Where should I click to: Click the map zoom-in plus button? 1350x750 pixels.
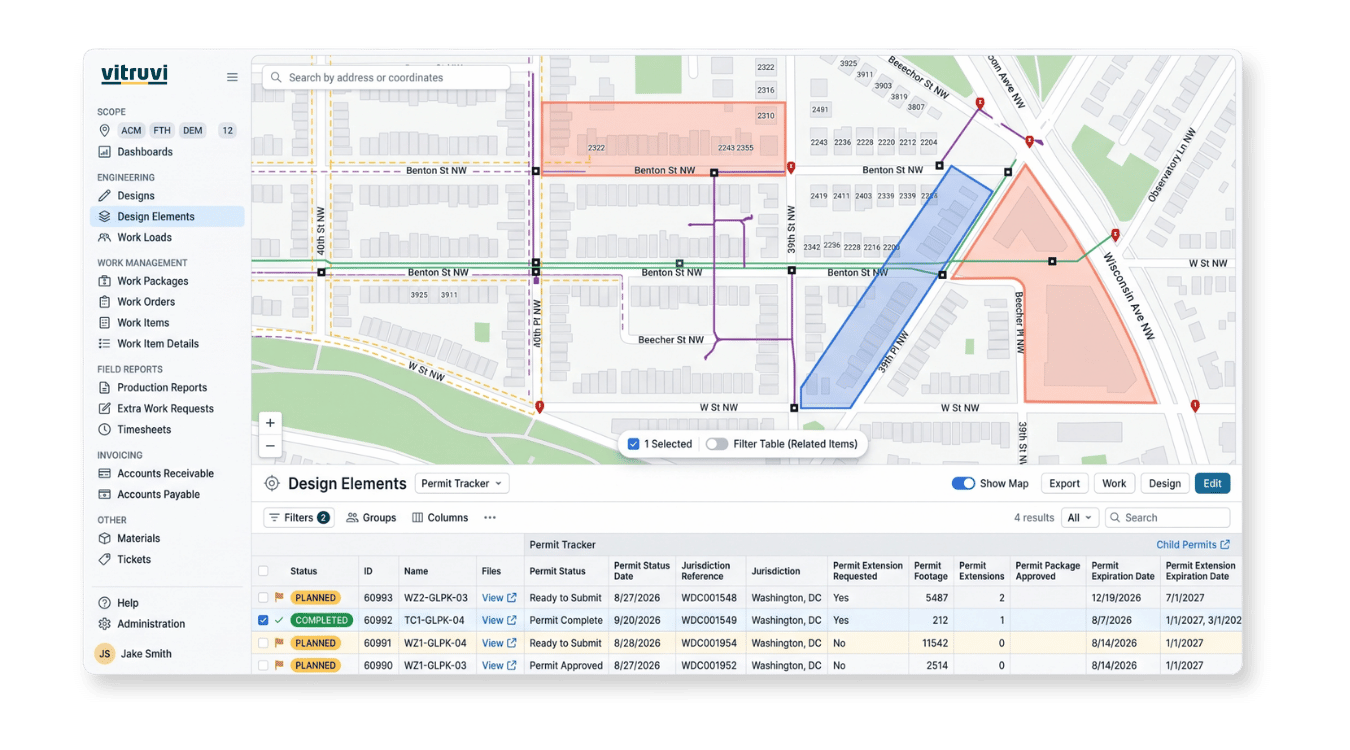270,423
